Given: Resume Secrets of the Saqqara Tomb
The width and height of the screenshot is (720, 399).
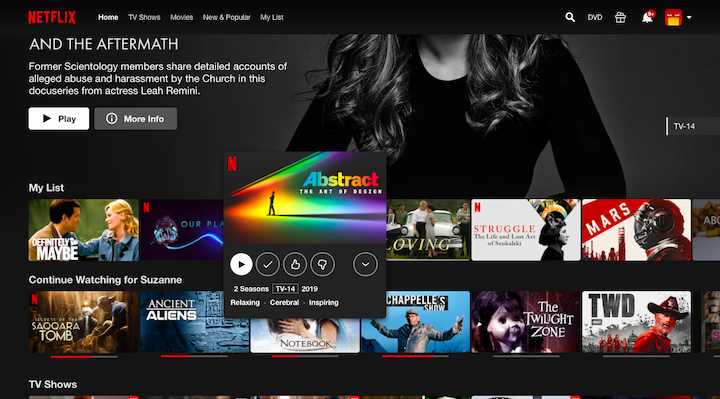Looking at the screenshot, I should click(x=84, y=322).
